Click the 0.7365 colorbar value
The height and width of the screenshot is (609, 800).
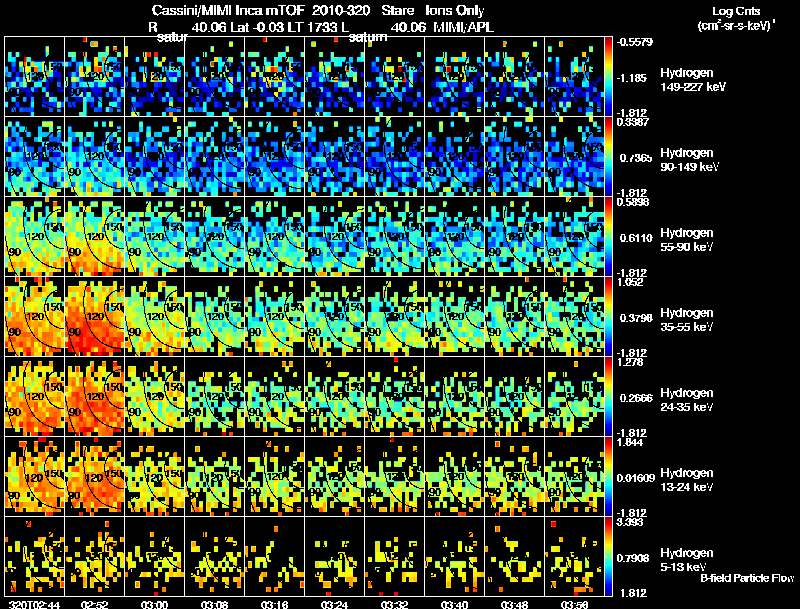coord(636,158)
